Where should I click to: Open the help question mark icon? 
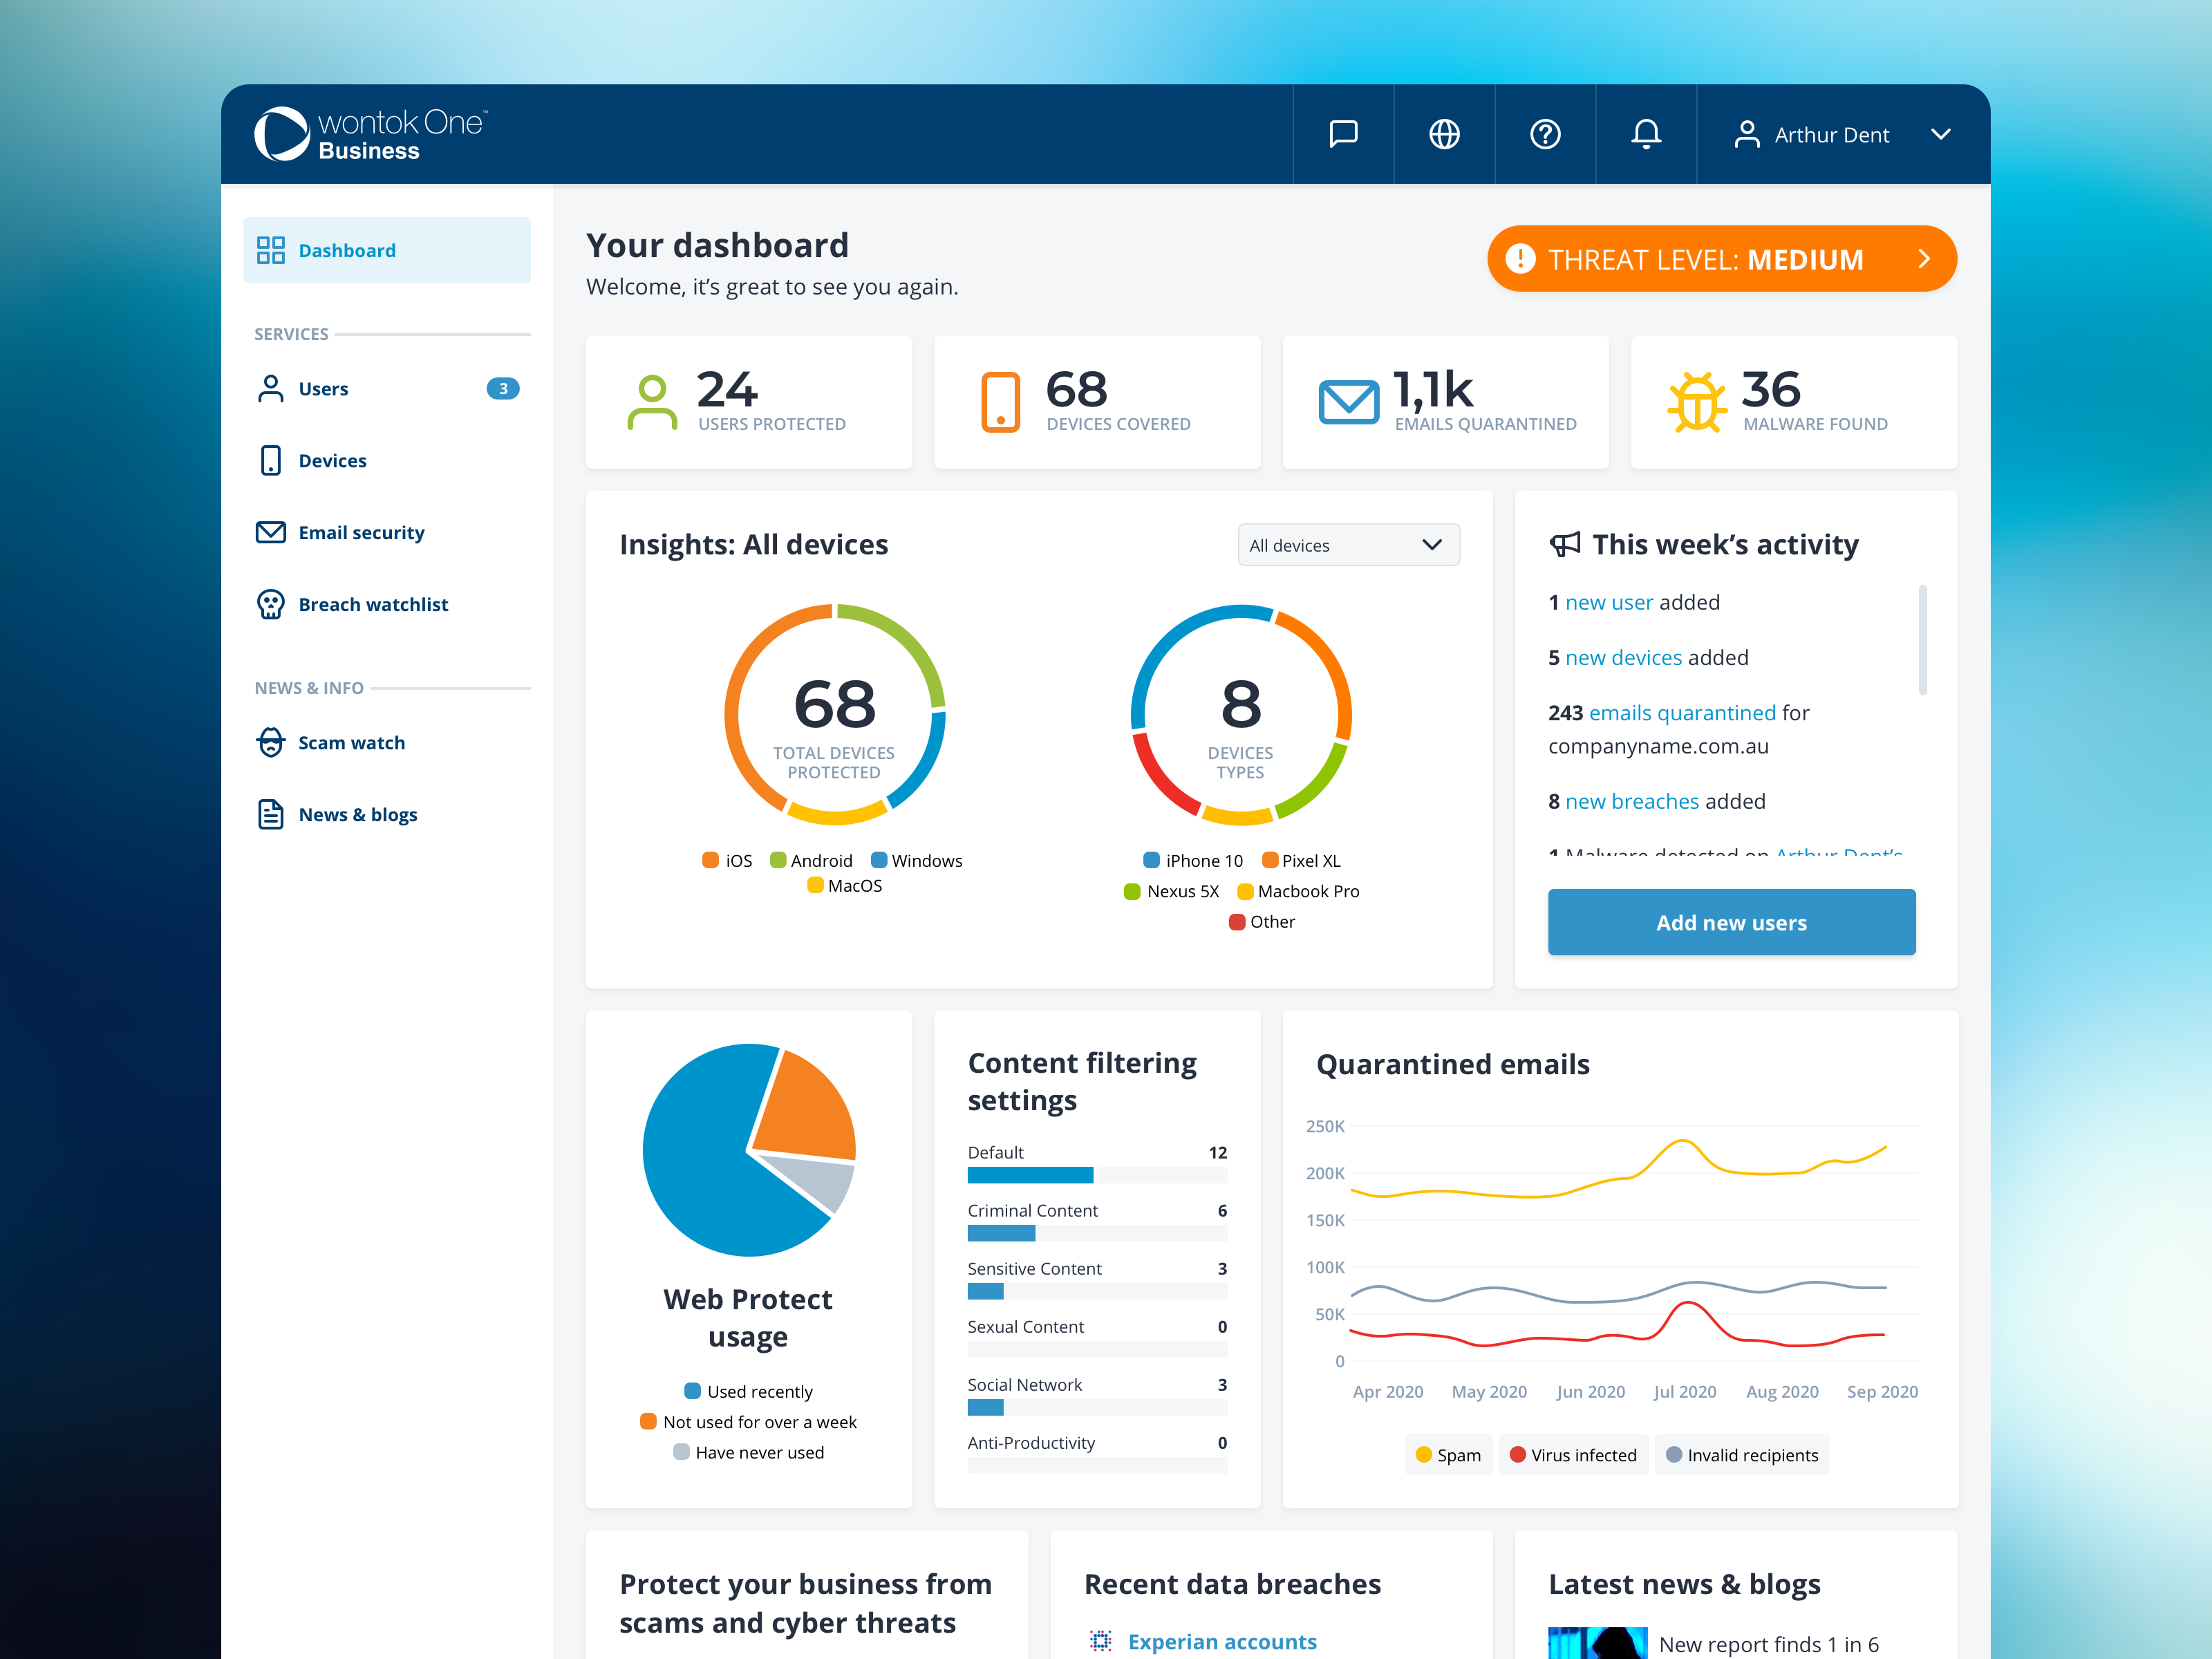[1545, 134]
